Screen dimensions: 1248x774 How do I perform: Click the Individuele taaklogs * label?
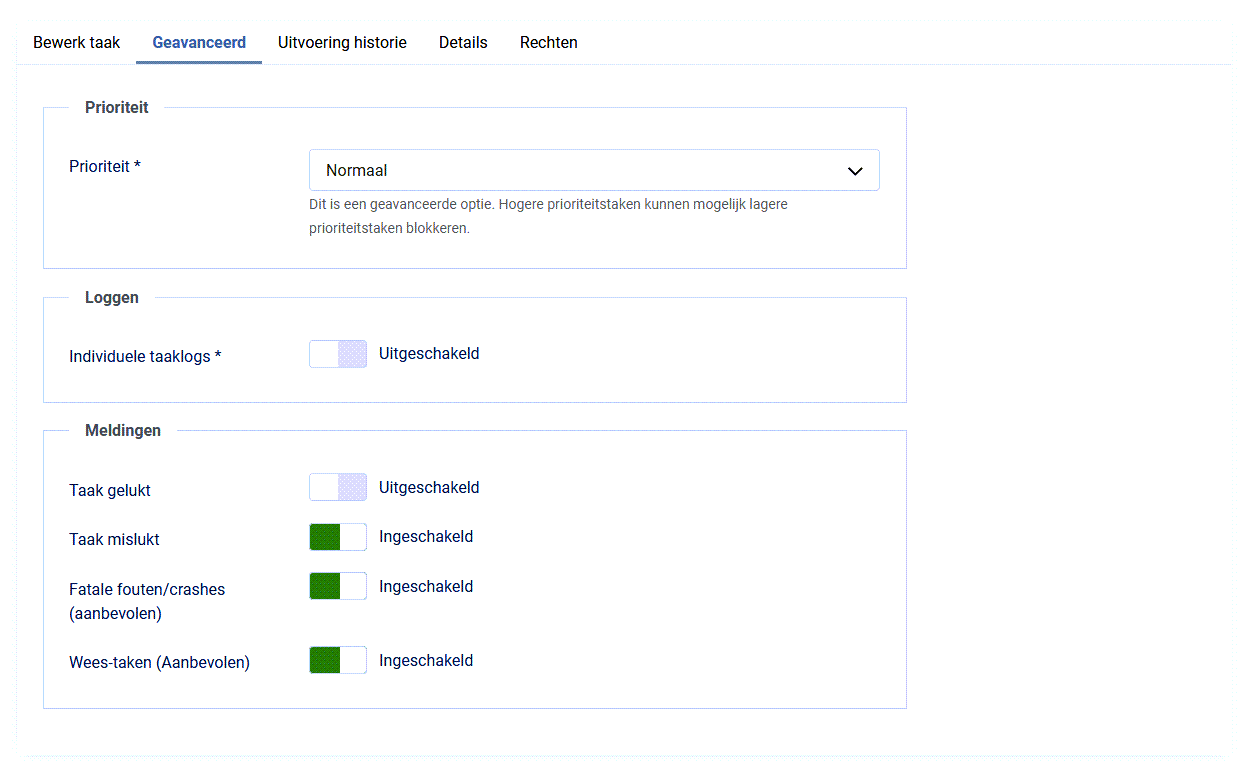pyautogui.click(x=145, y=356)
